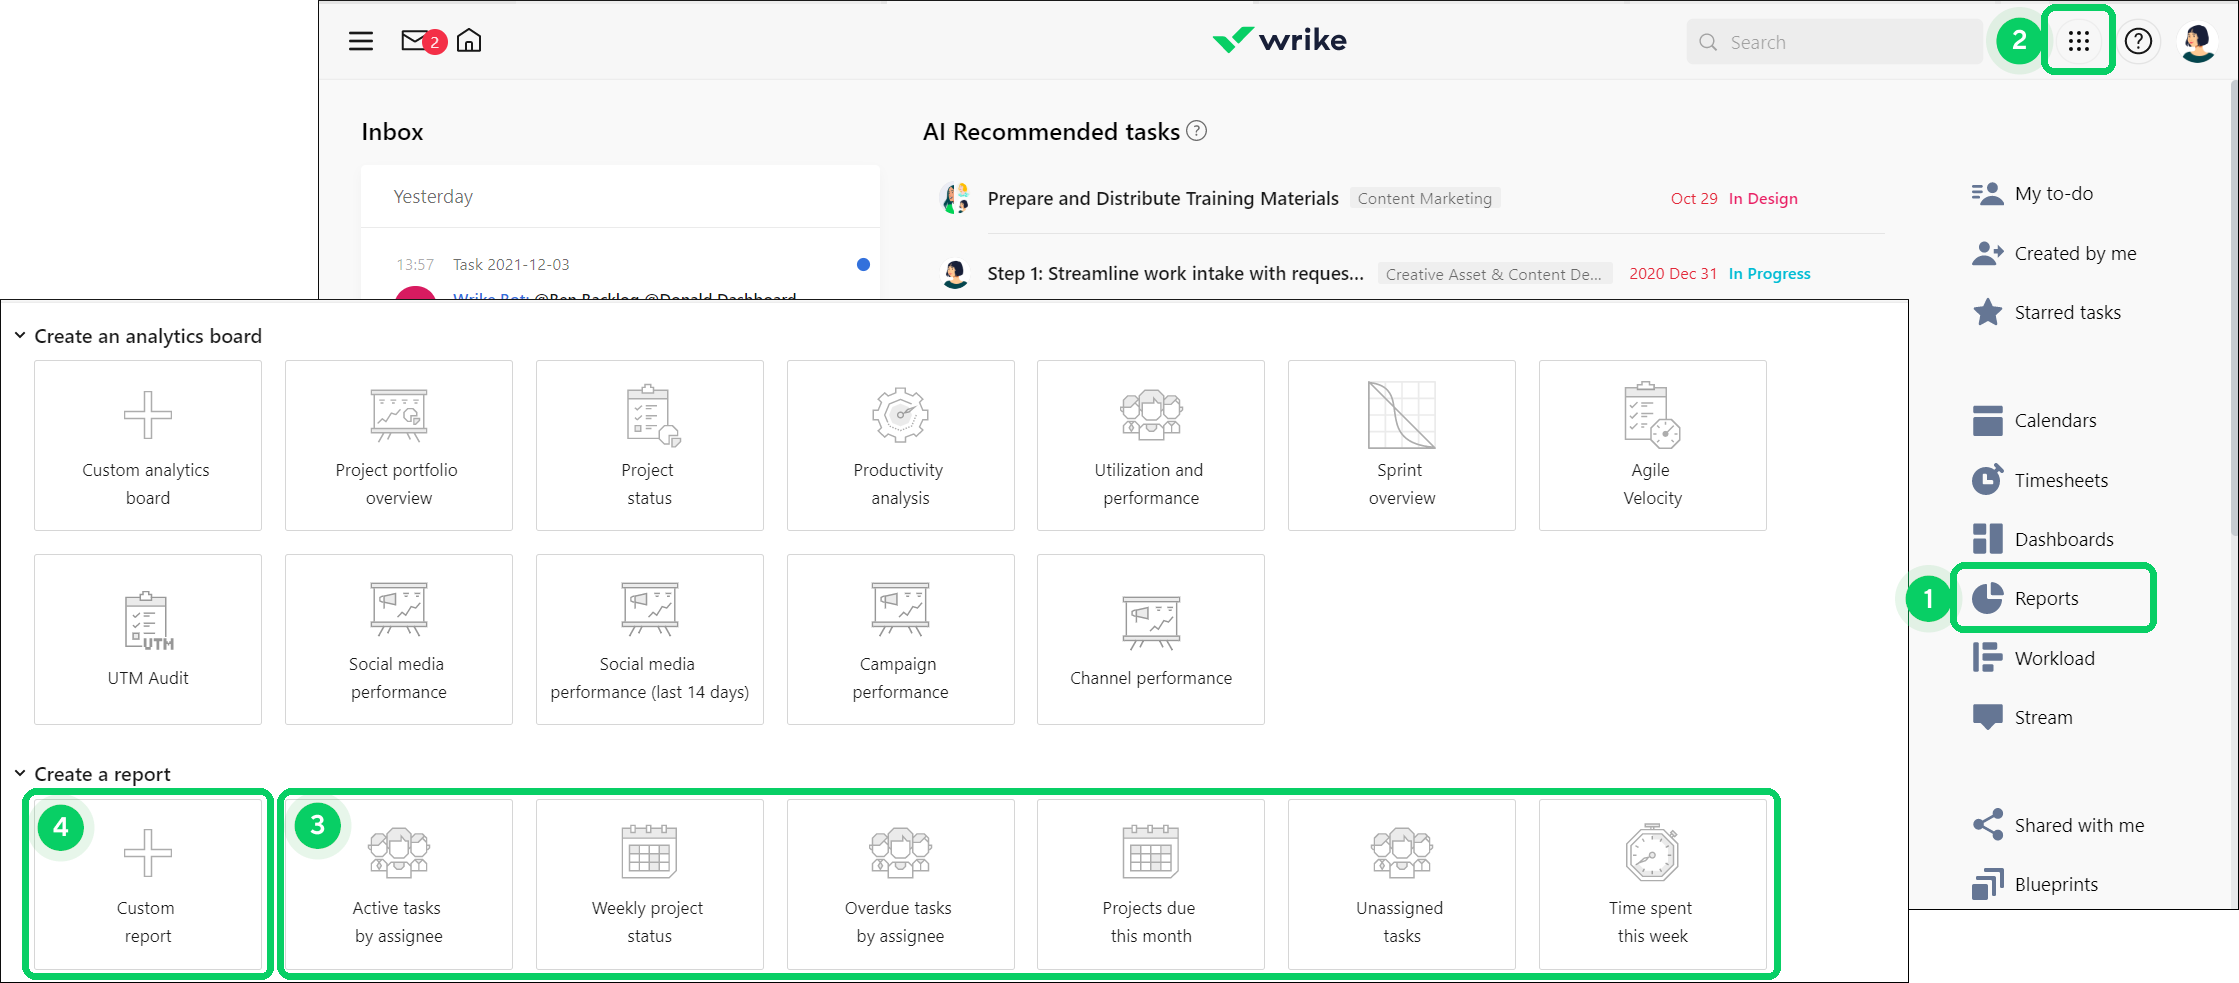Open the user profile avatar
This screenshot has height=983, width=2239.
click(2197, 41)
